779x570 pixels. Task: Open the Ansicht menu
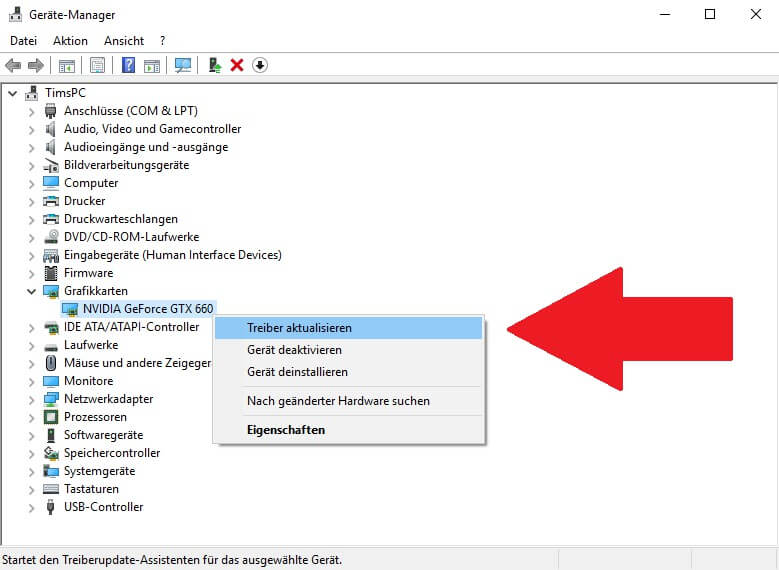(124, 41)
